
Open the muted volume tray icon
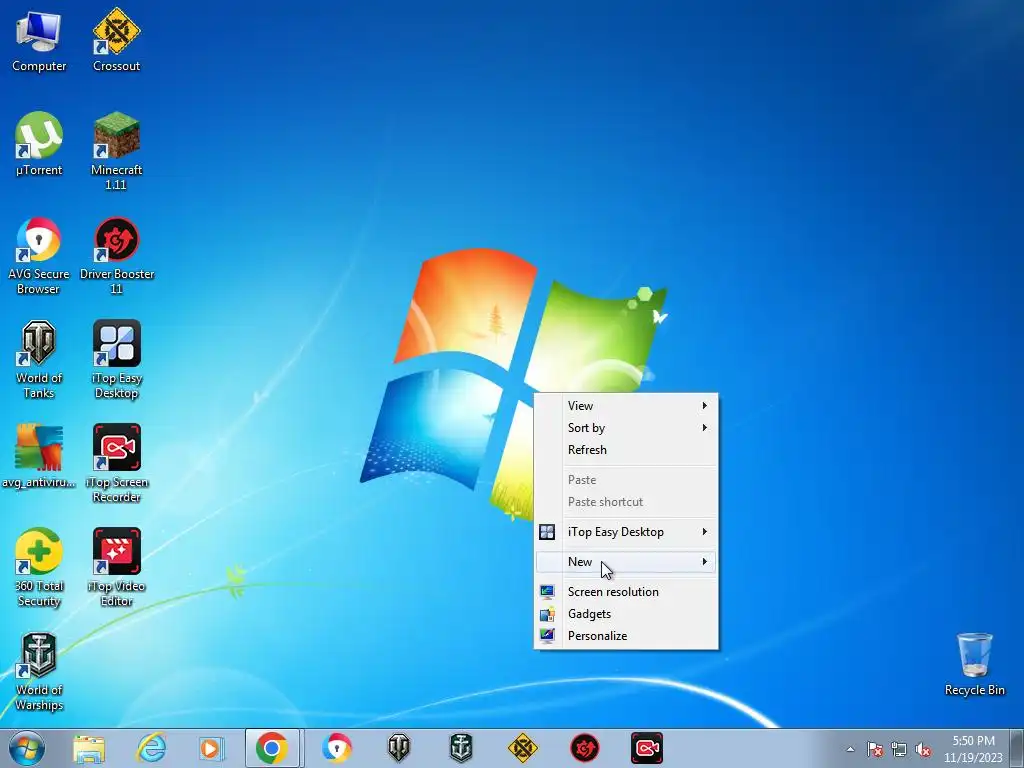923,749
